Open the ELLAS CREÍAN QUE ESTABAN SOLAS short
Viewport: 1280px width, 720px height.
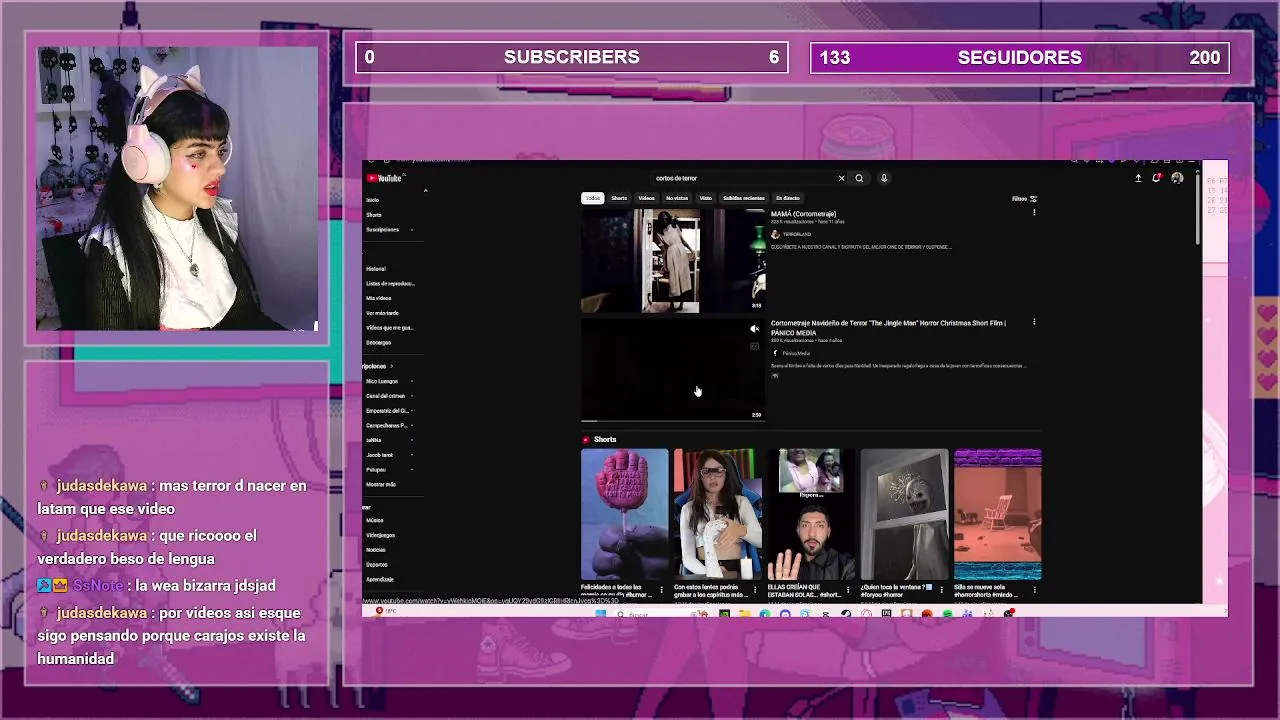click(810, 515)
